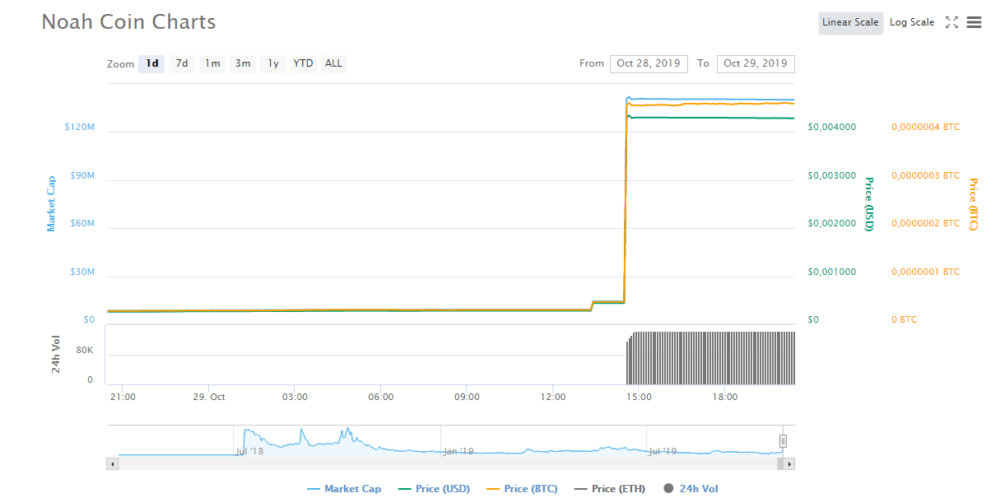Toggle 24h Vol series in legend
The height and width of the screenshot is (498, 1000).
pos(689,489)
